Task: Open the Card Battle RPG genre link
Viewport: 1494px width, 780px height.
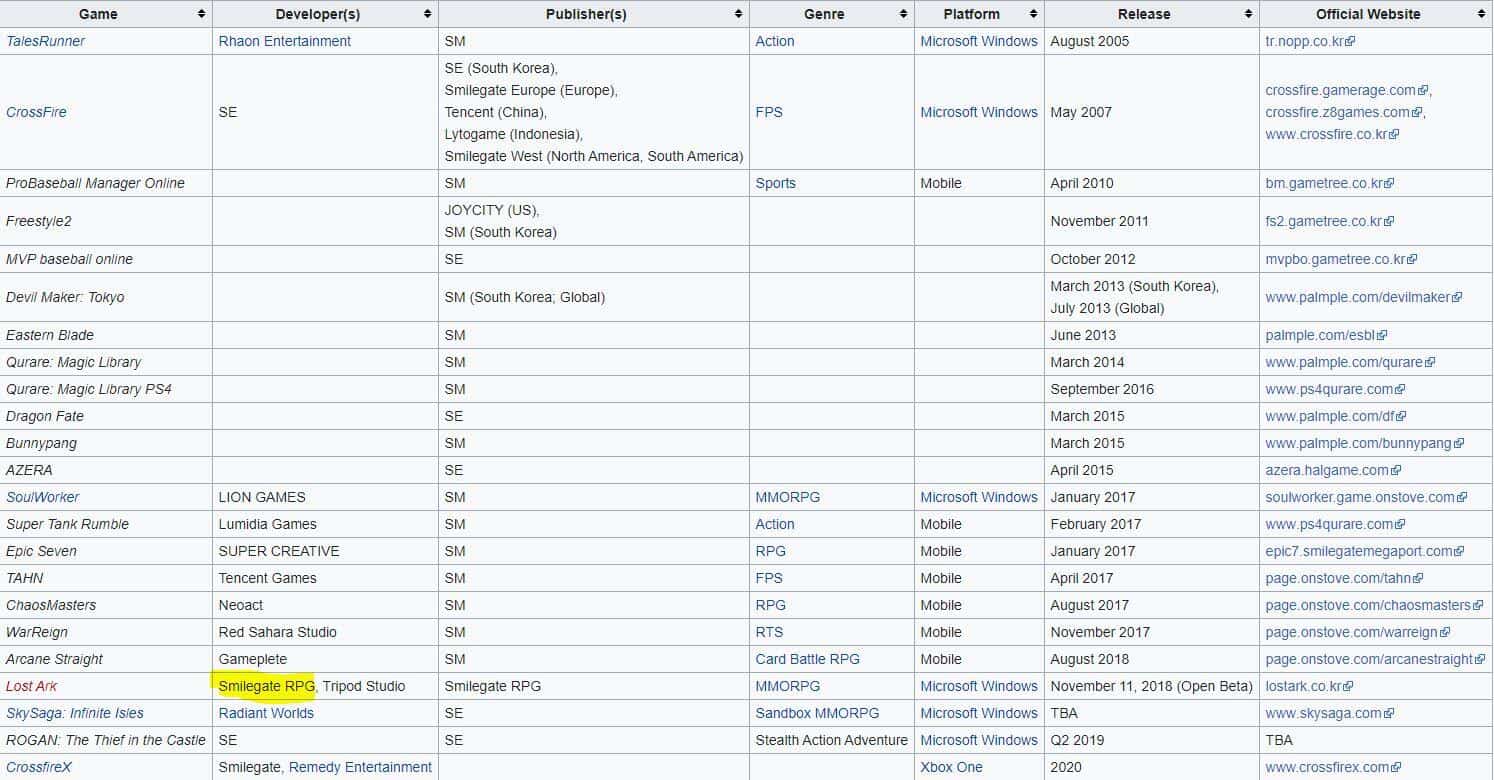Action: (x=808, y=659)
